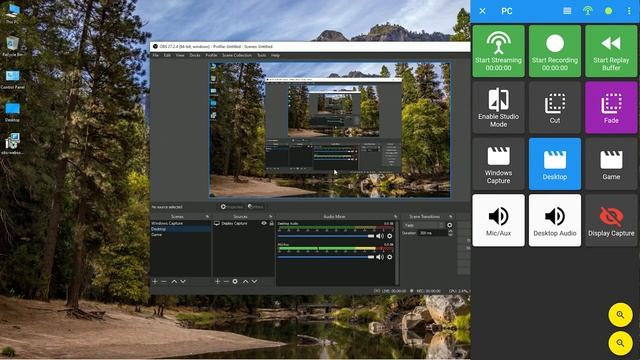The image size is (640, 360).
Task: Open the Scene Collection menu in OBS
Action: [237, 55]
